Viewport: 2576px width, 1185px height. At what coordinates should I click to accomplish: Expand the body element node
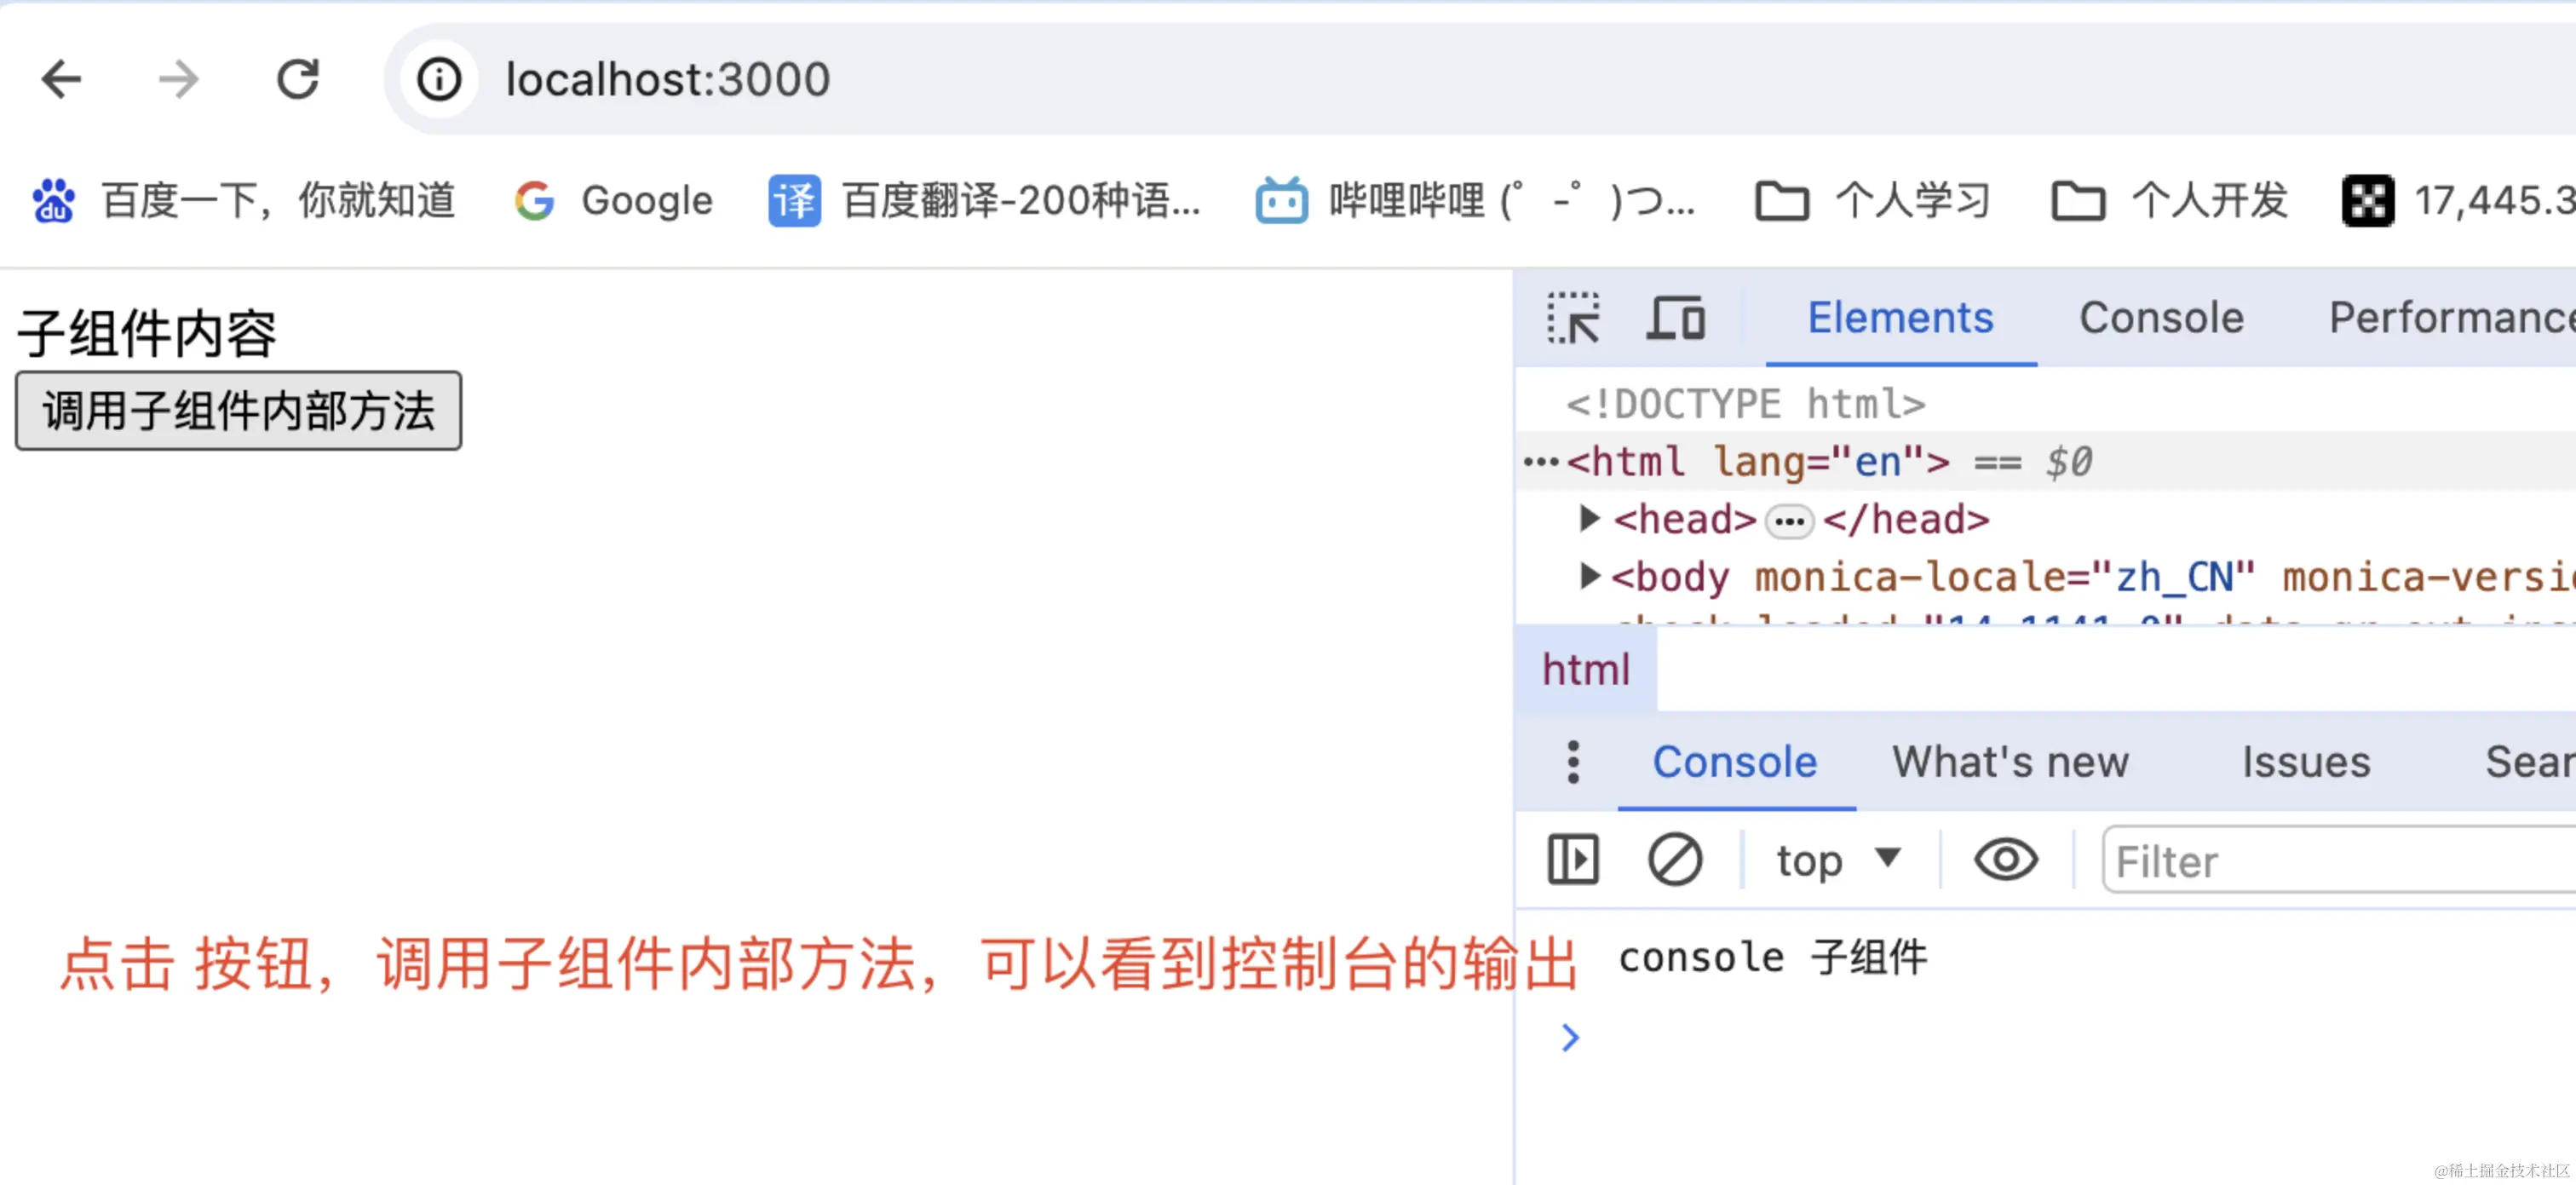click(x=1589, y=576)
